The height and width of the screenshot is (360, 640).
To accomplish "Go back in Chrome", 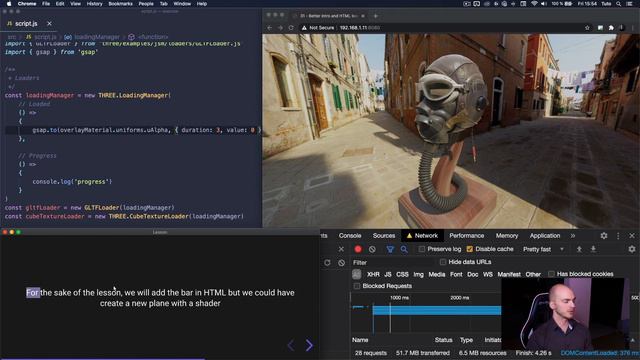I will [269, 28].
